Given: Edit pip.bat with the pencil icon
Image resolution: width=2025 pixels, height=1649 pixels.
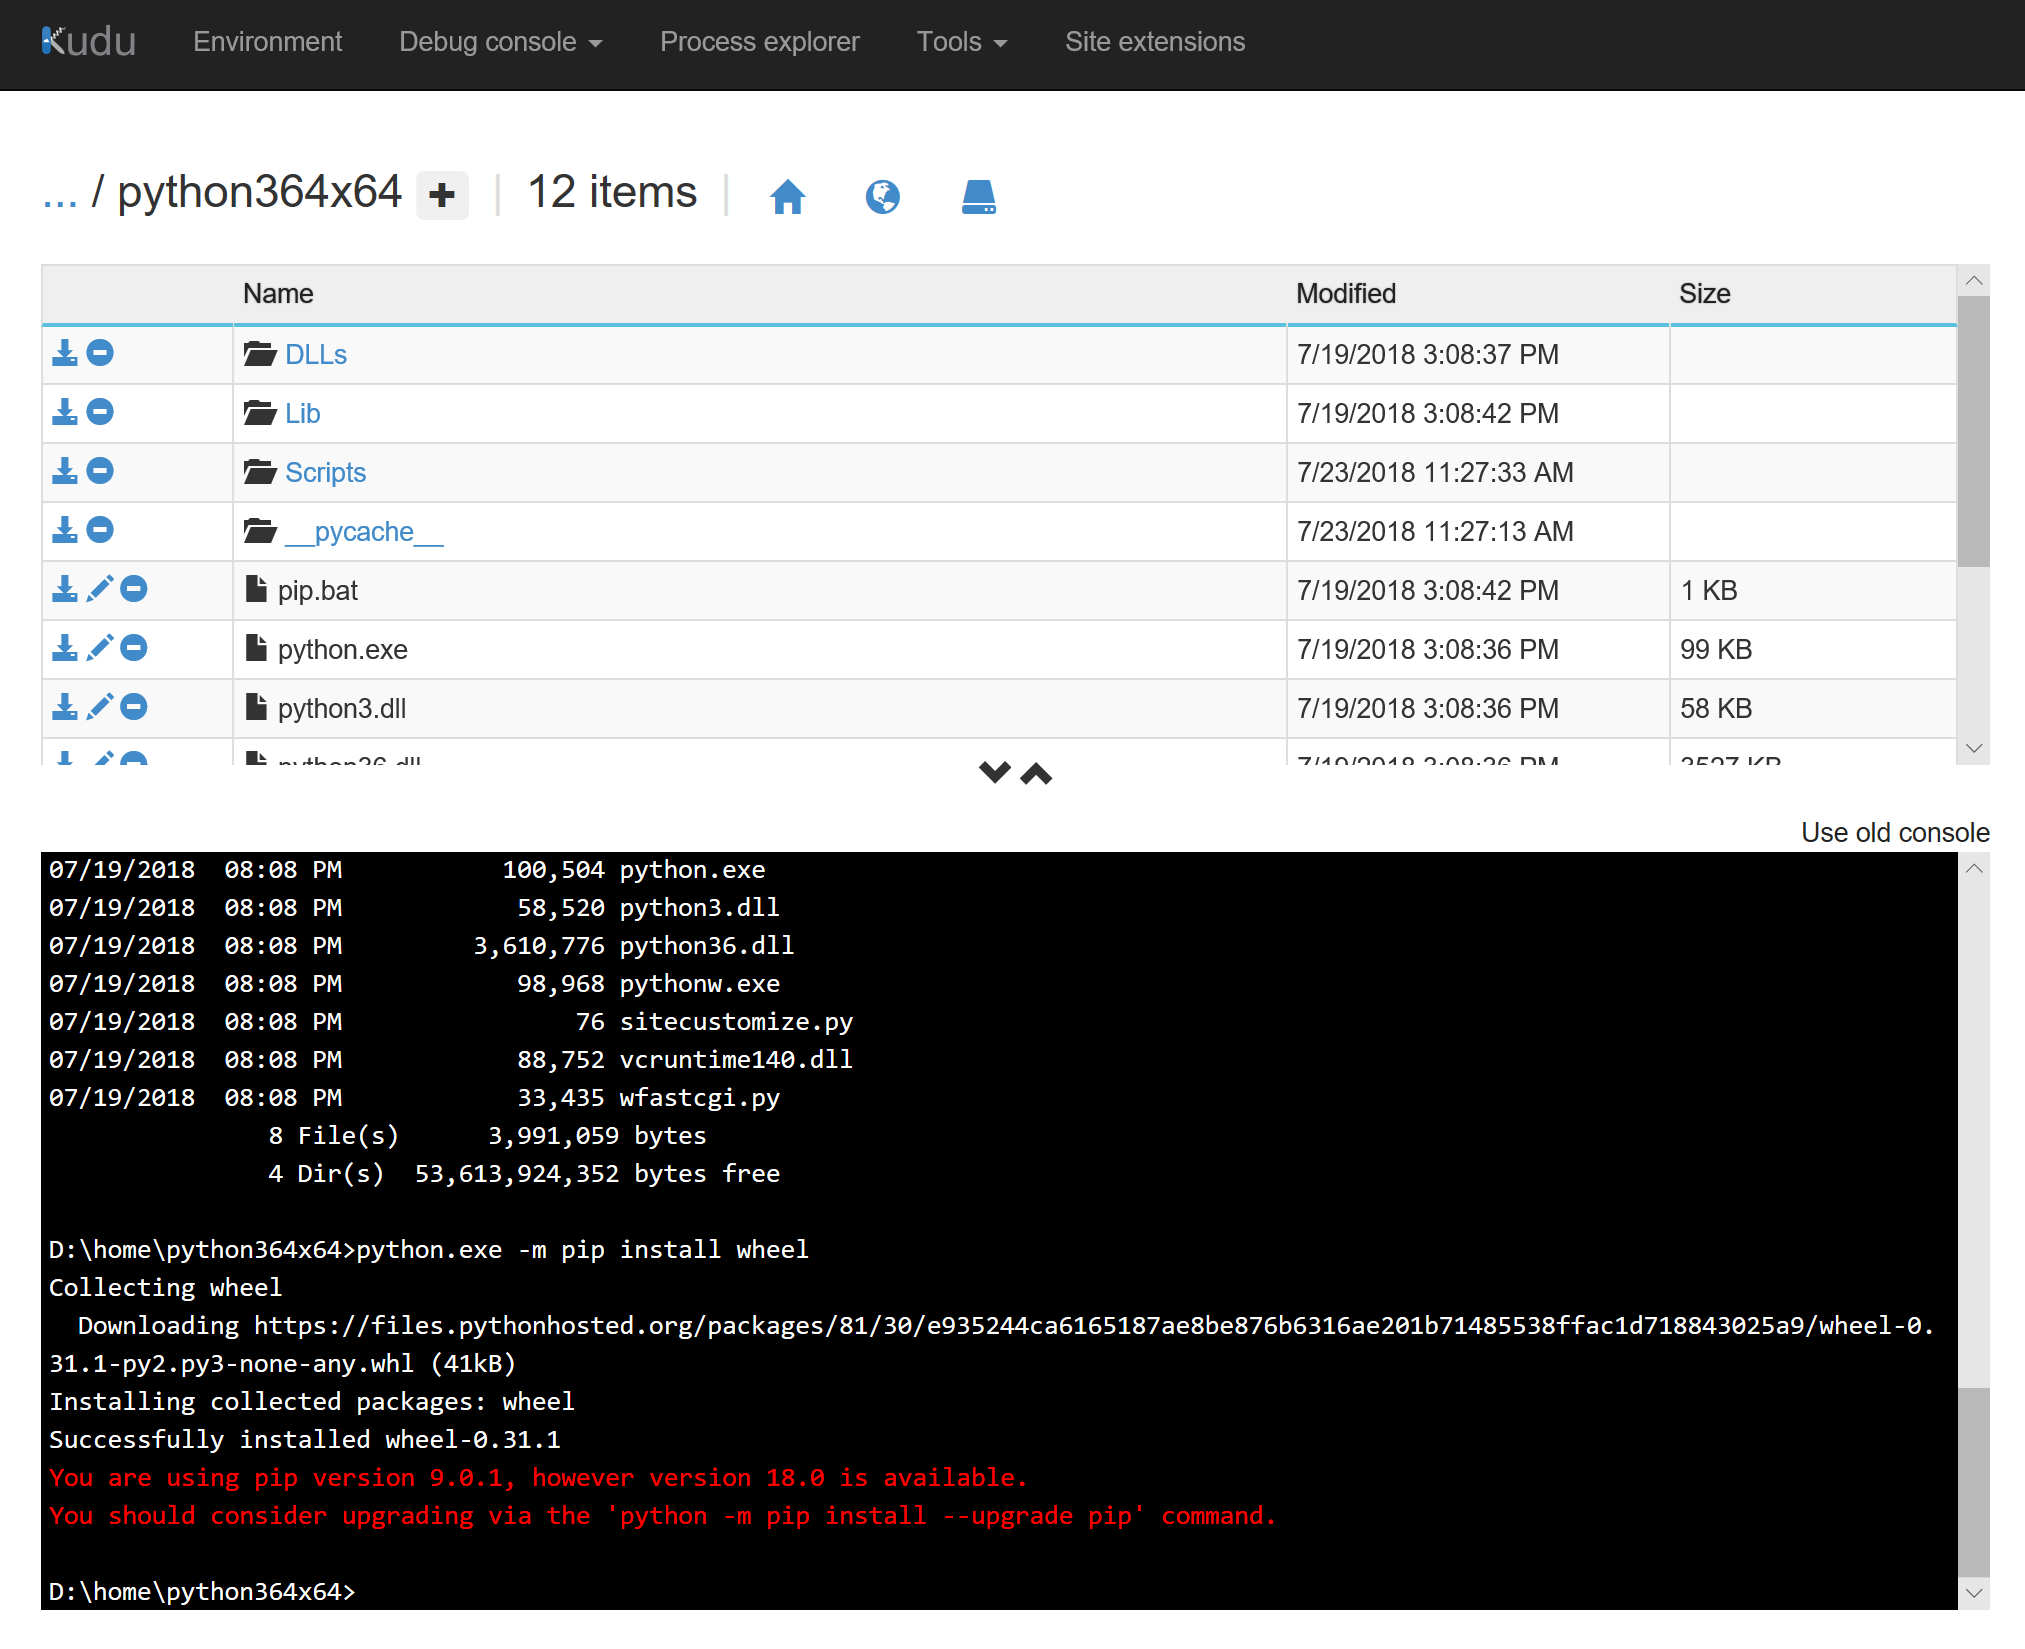Looking at the screenshot, I should [100, 589].
